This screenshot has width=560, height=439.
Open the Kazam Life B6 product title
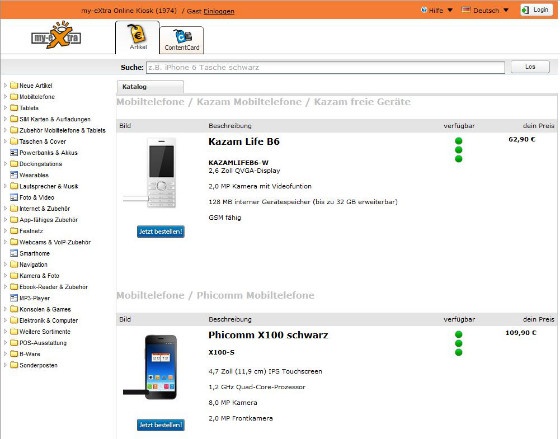(244, 142)
